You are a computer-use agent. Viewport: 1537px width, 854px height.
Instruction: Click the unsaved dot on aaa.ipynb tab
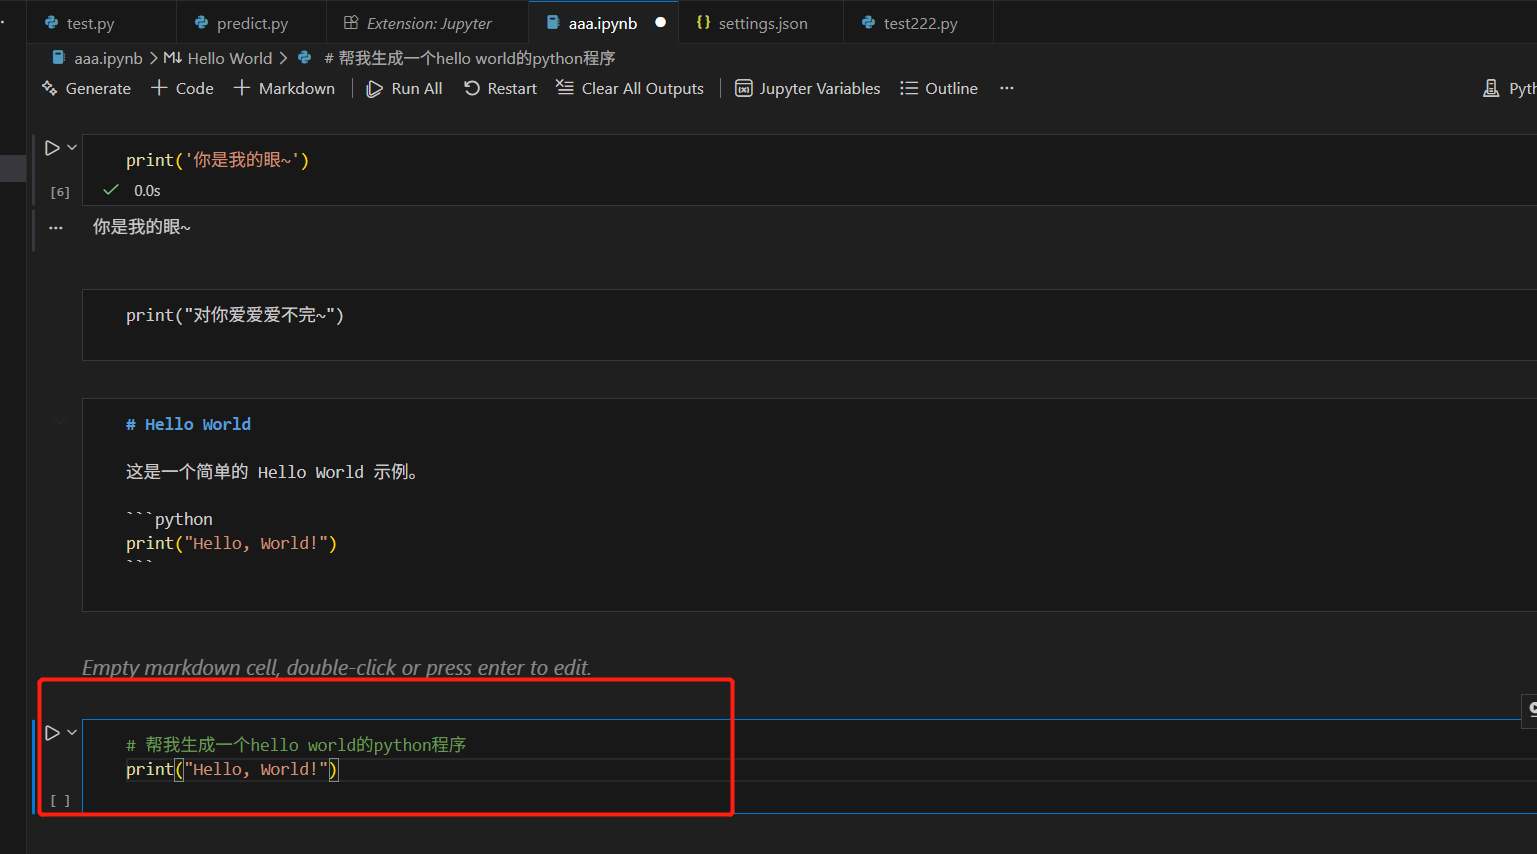[660, 22]
